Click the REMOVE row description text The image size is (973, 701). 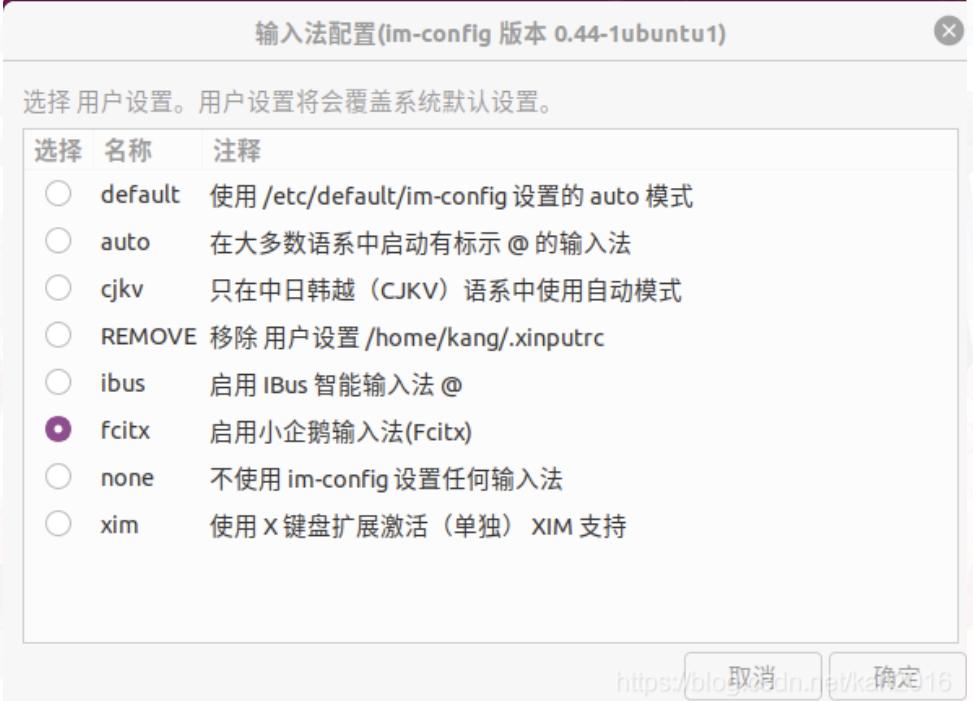[406, 337]
